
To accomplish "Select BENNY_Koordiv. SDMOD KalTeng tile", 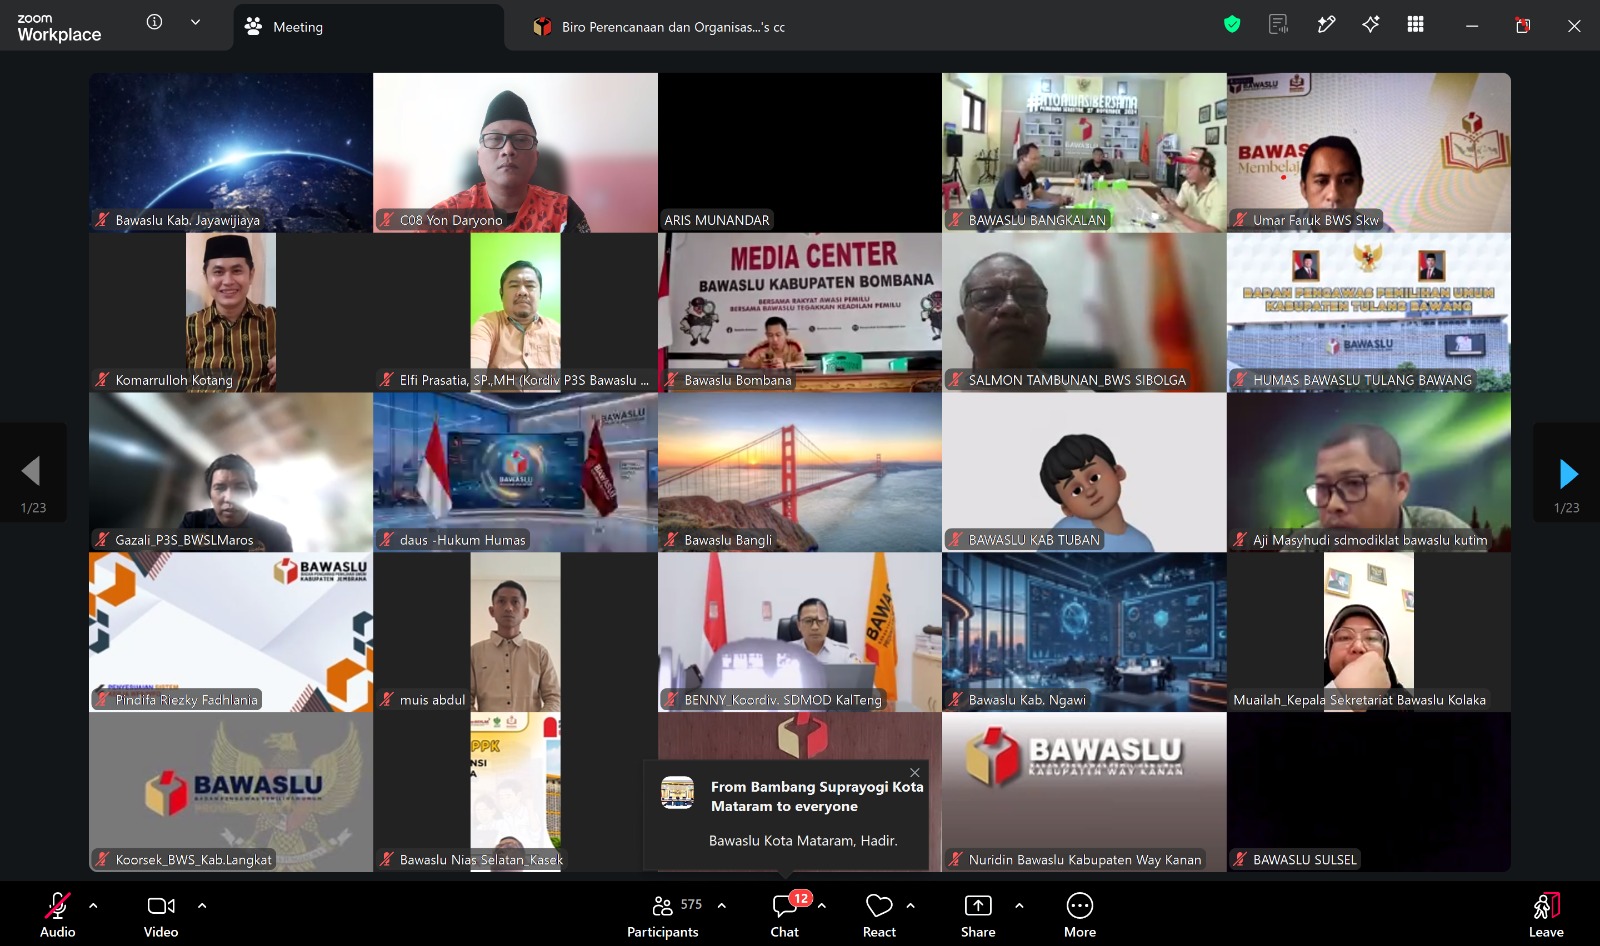I will (800, 632).
